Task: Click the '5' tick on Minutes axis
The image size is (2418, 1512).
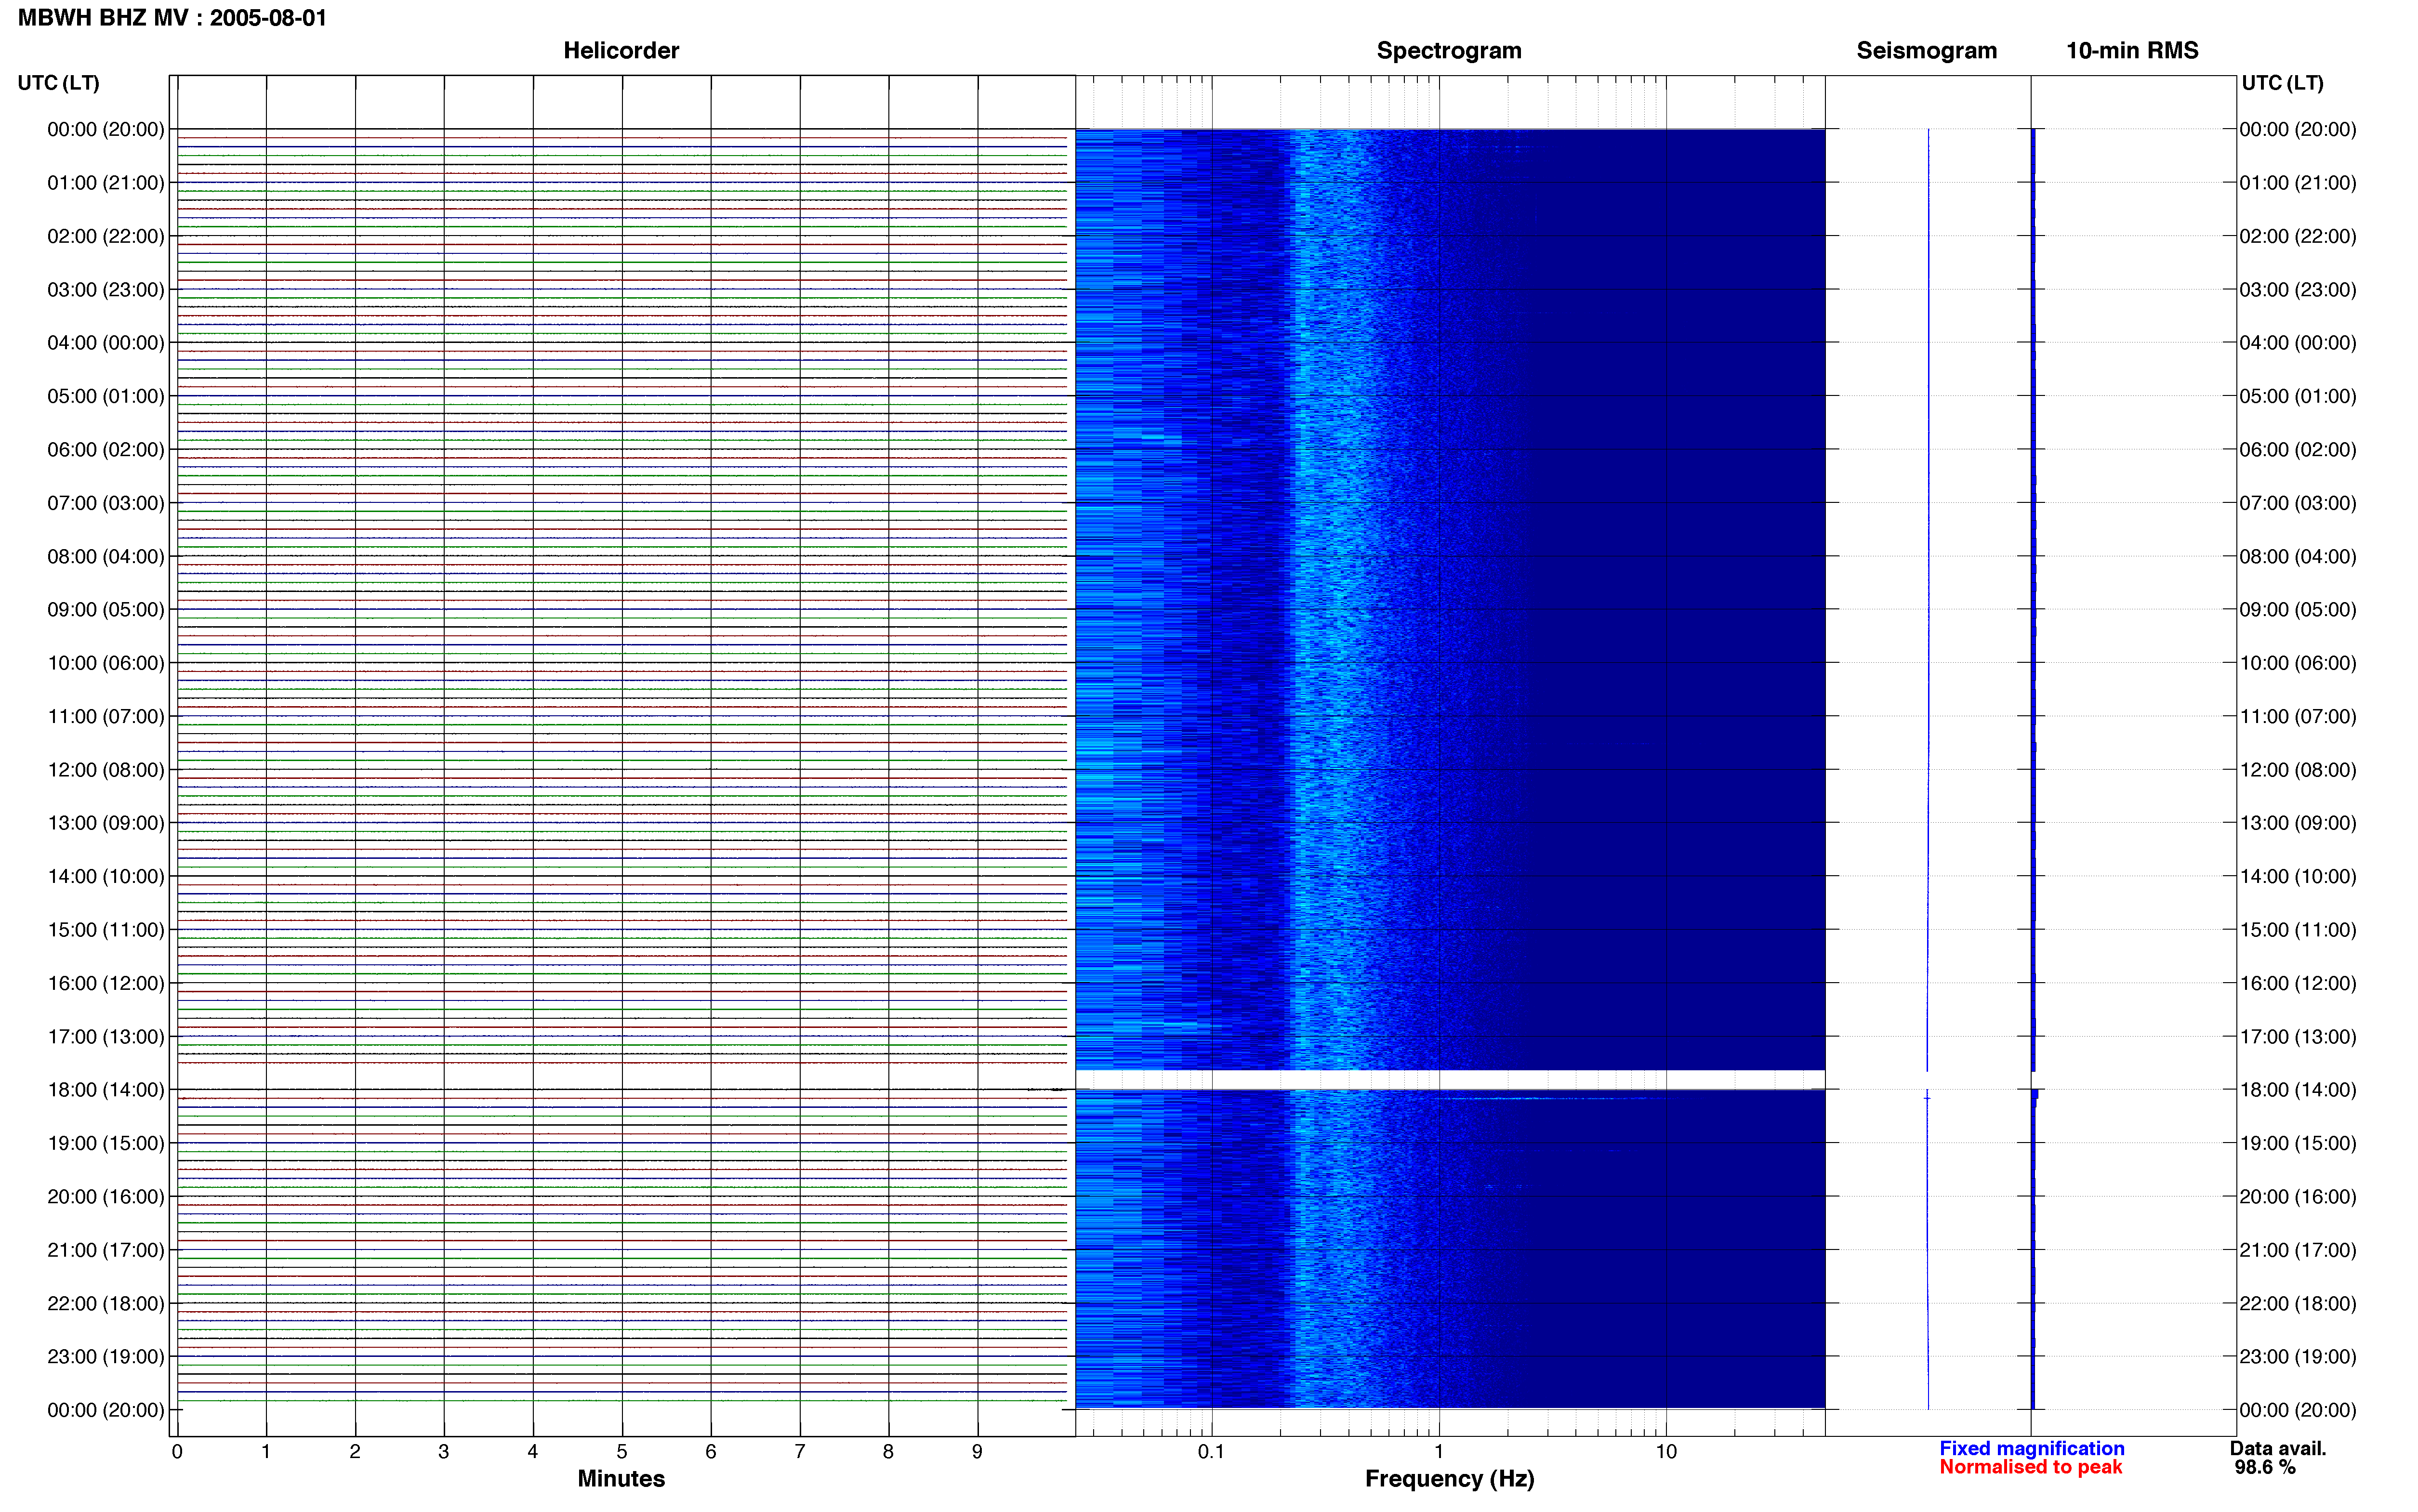Action: pyautogui.click(x=622, y=1451)
